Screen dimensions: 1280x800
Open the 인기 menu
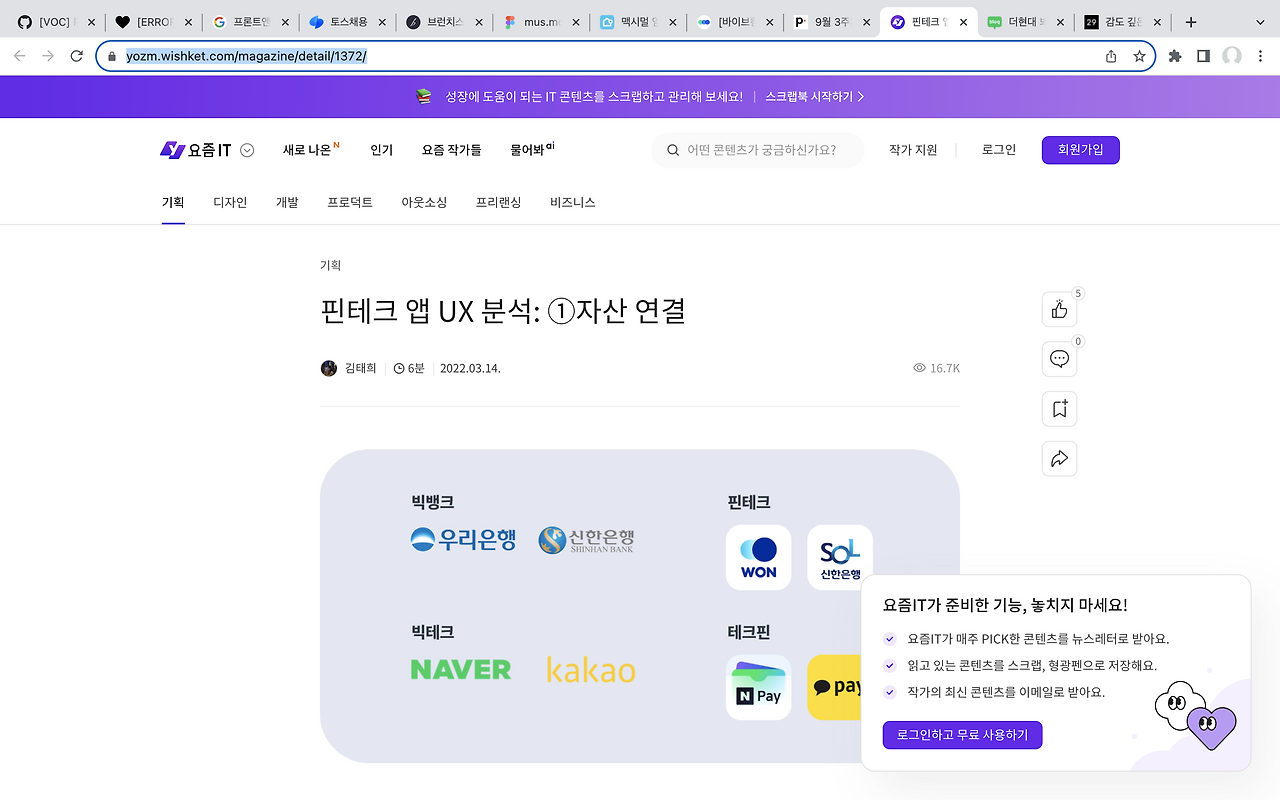[381, 150]
